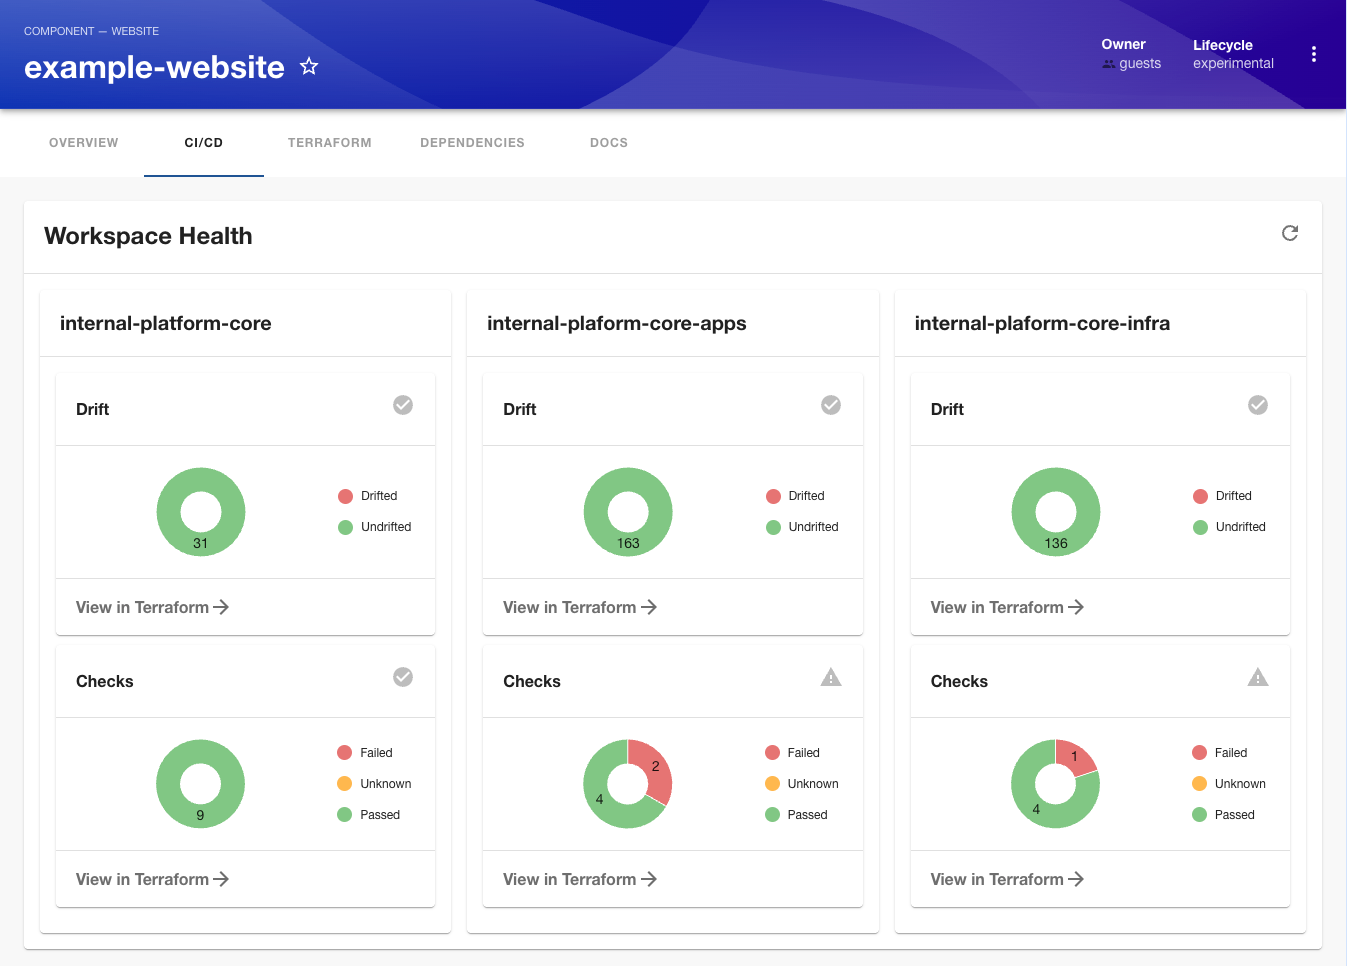Open View in Terraform under internal-platform-core Drift

[152, 607]
